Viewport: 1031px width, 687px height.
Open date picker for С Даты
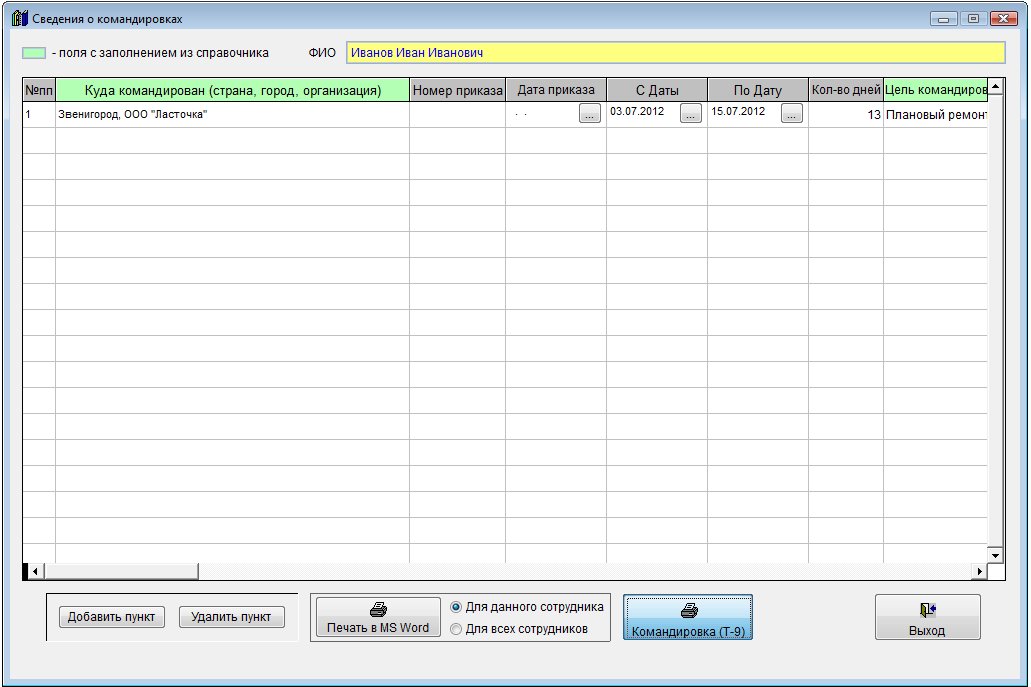point(690,114)
